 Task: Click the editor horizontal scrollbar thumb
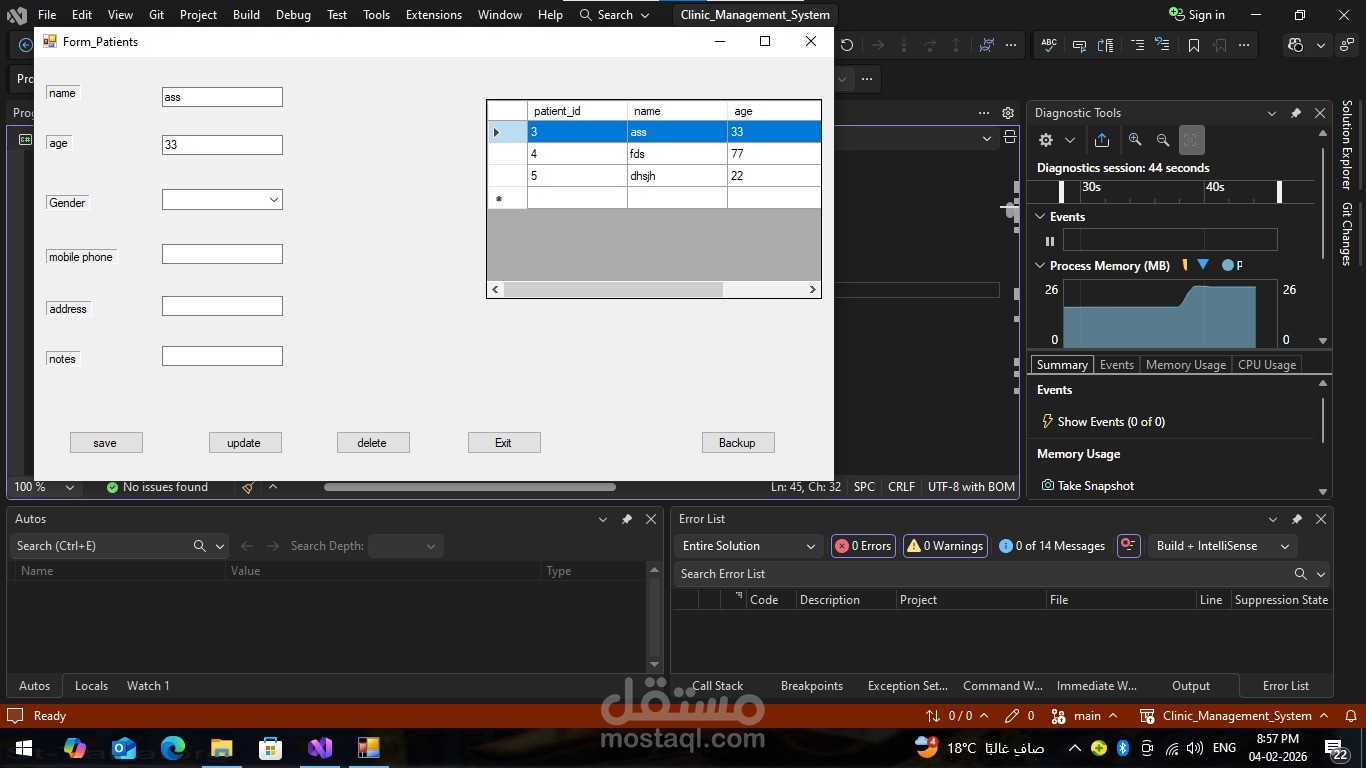coord(470,488)
